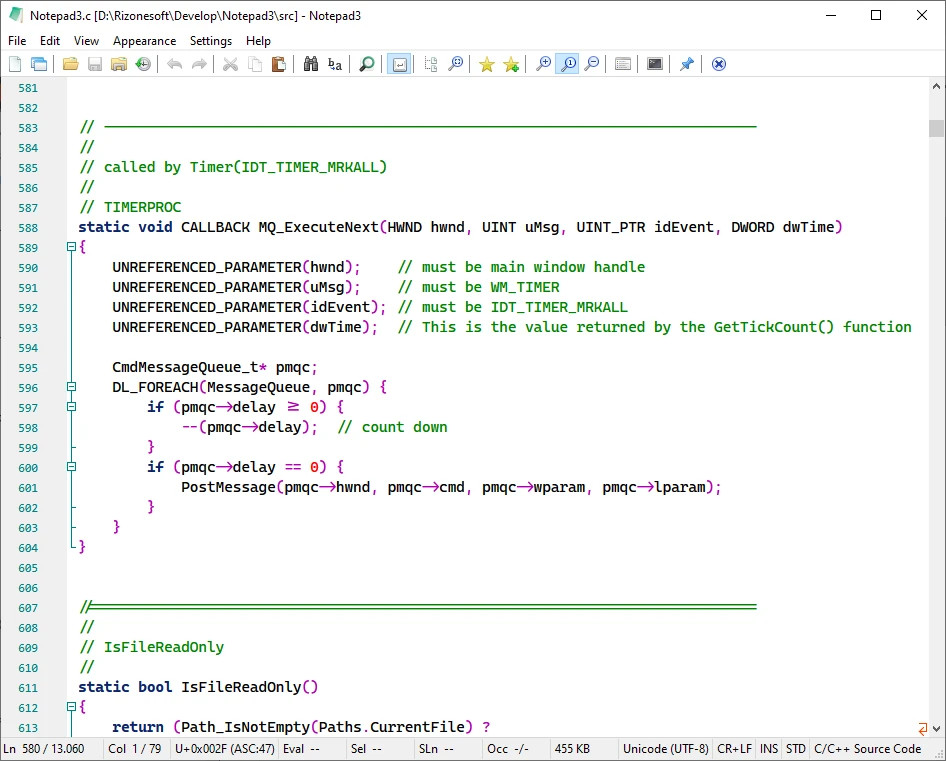Click the Add to favorites star icon

pyautogui.click(x=487, y=64)
